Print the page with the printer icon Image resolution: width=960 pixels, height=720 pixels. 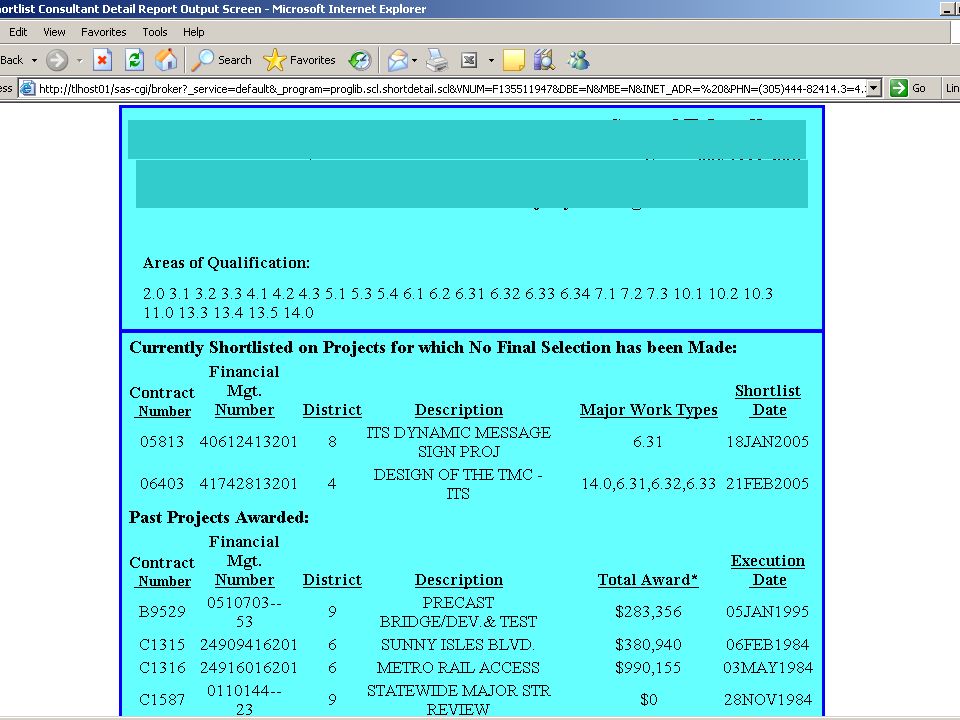[437, 60]
